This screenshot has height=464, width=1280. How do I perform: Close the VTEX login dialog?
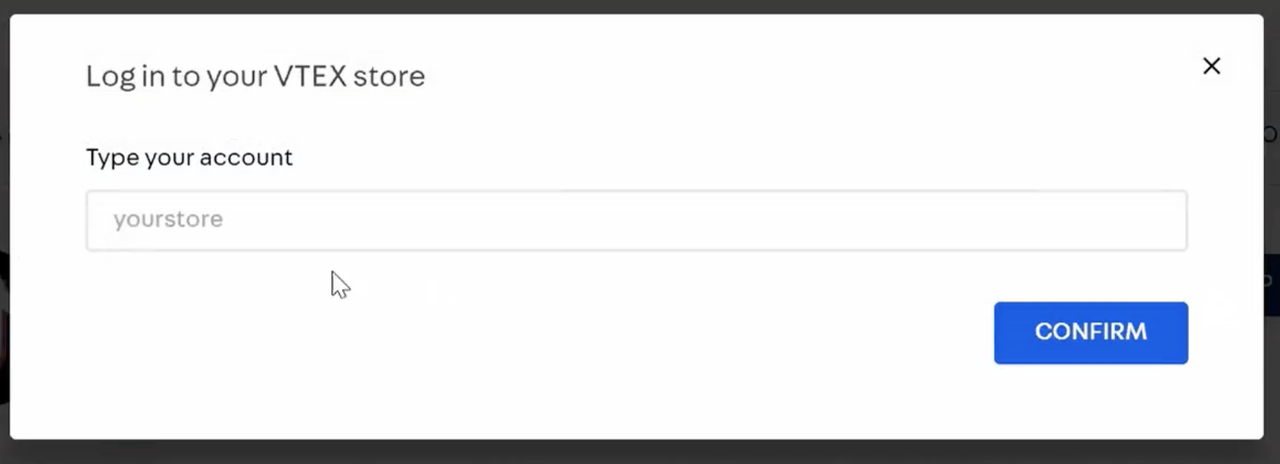pos(1211,66)
